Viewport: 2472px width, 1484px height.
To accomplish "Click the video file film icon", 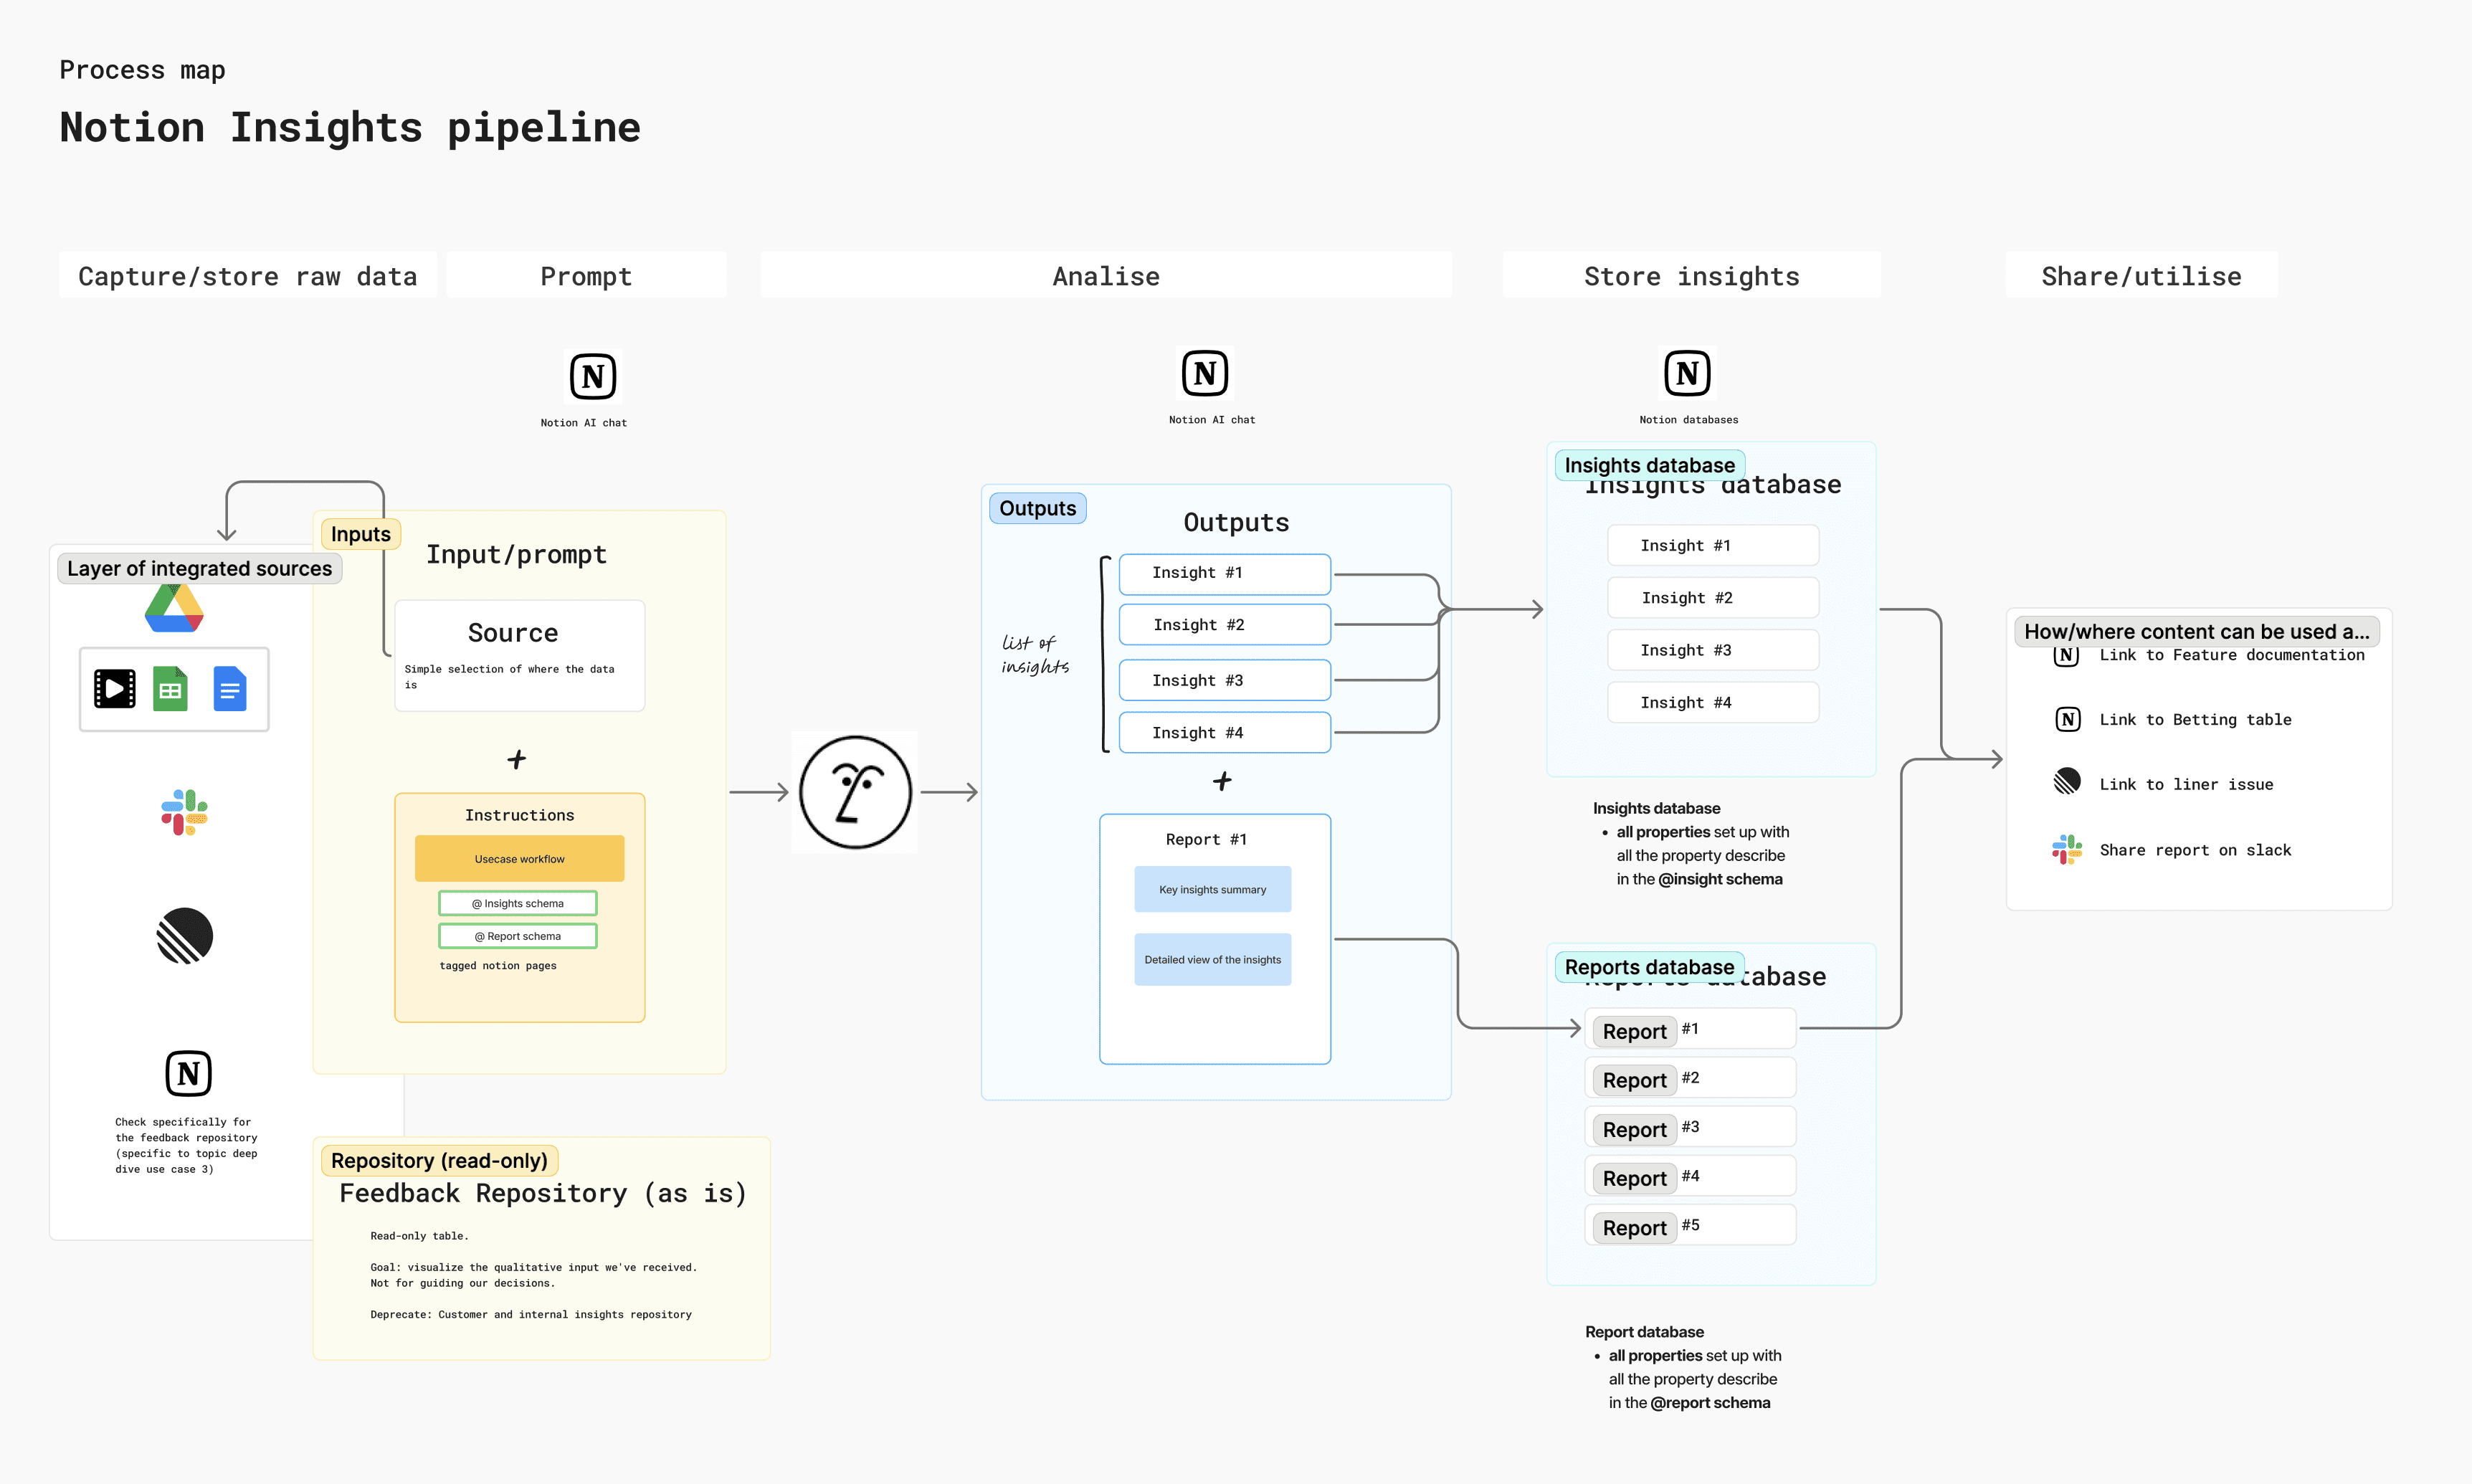I will click(115, 689).
